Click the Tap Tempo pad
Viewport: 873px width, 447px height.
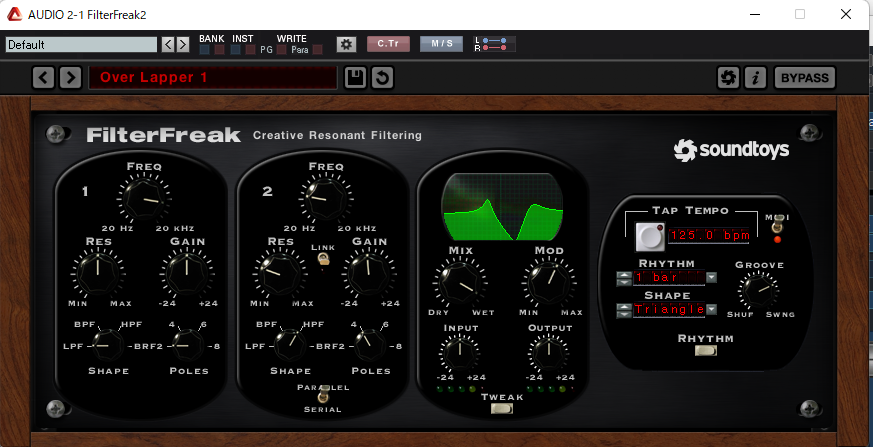tap(650, 237)
